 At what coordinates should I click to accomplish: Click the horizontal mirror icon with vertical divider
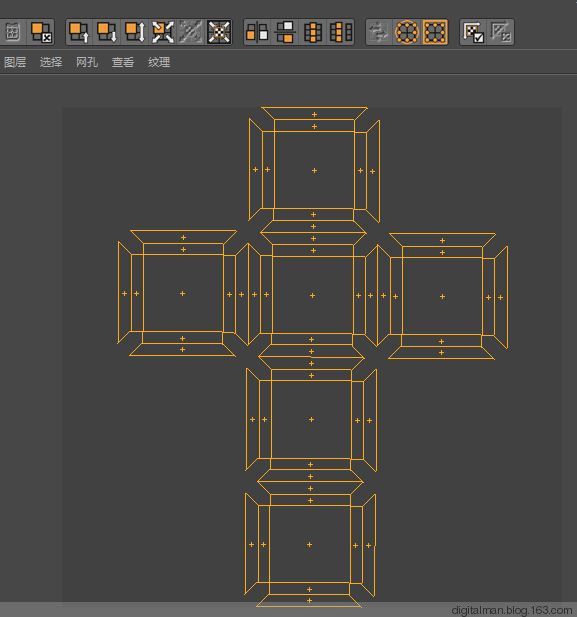click(x=257, y=32)
